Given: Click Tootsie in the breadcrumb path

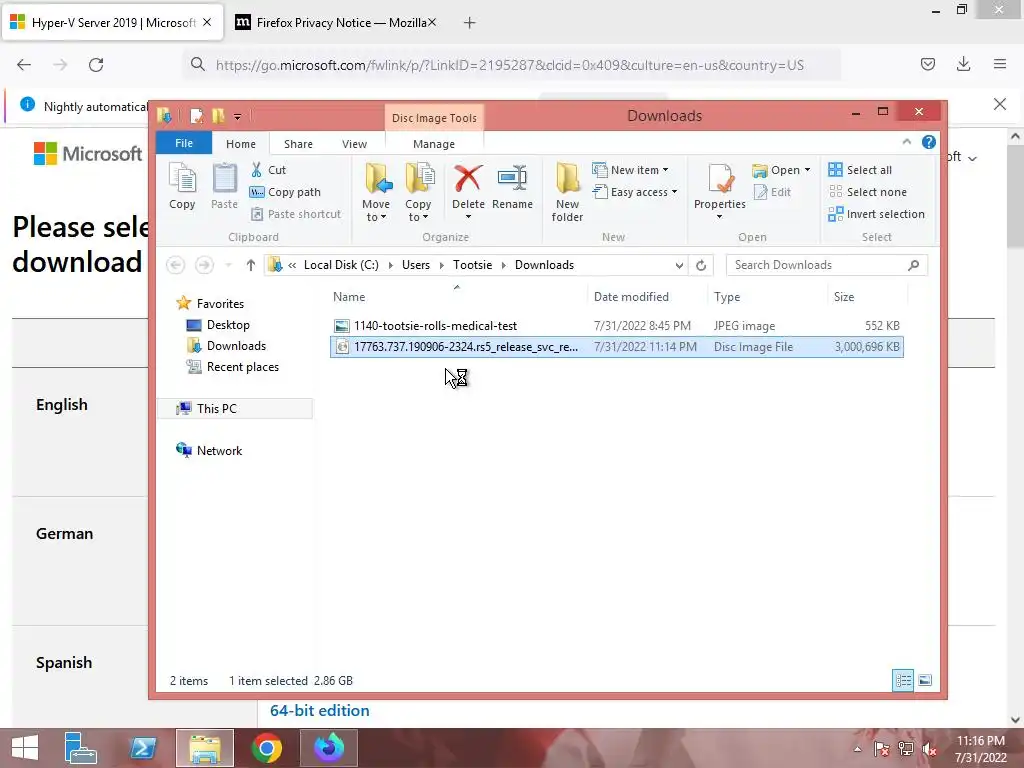Looking at the screenshot, I should (472, 265).
